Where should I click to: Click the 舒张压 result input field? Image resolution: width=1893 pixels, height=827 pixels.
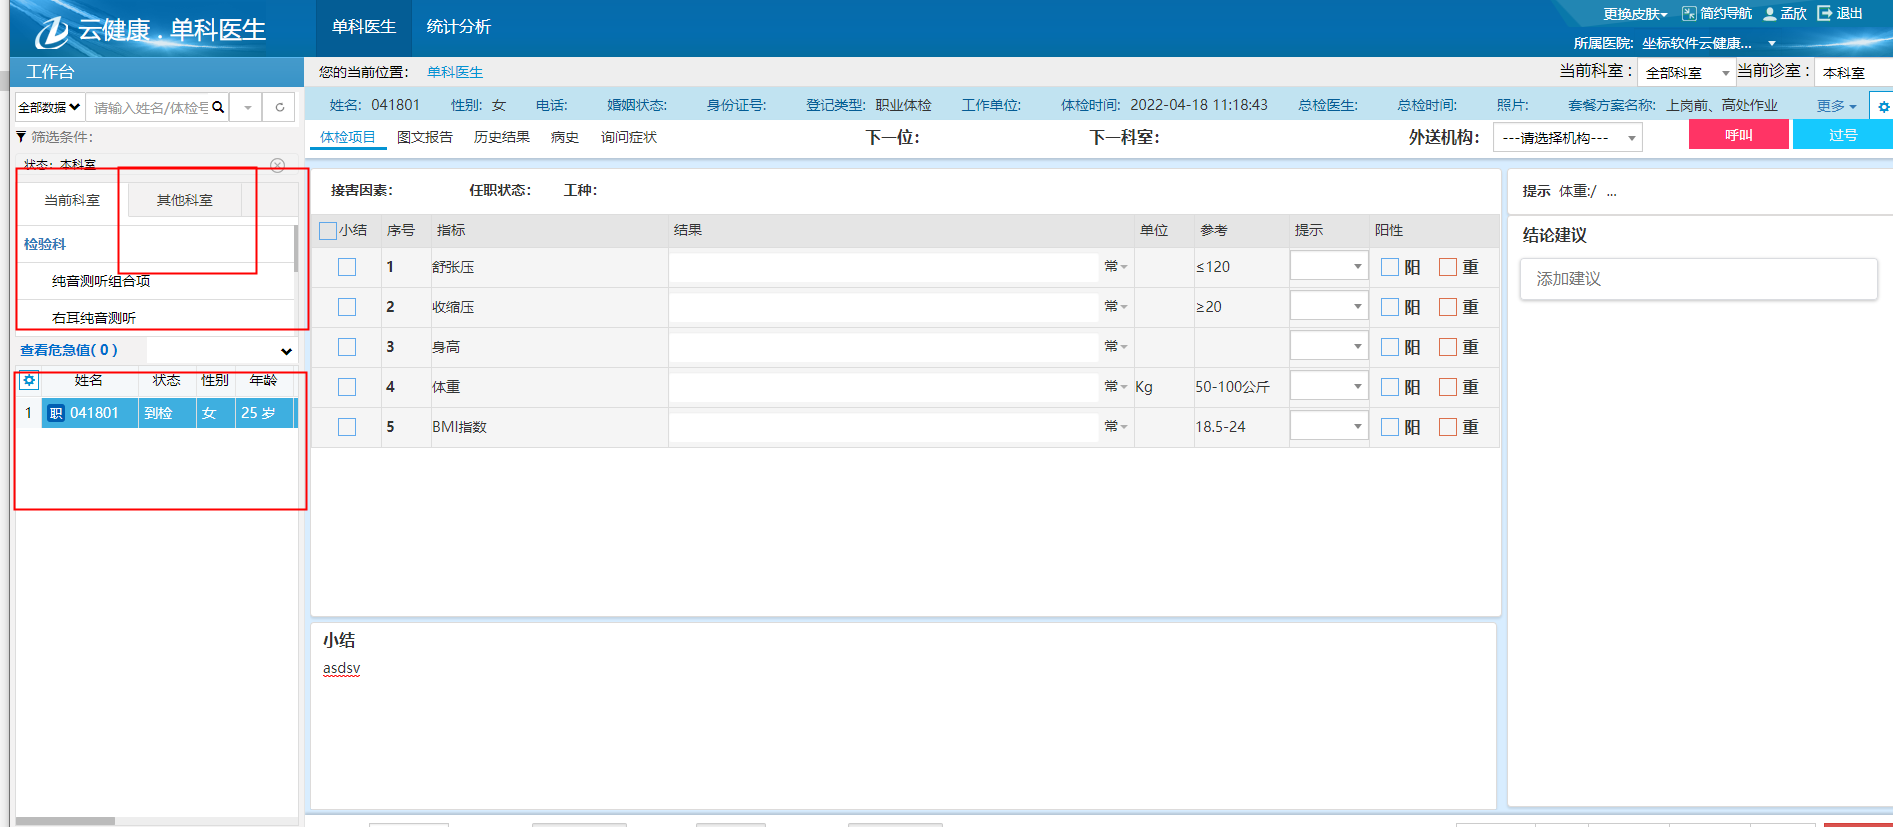point(884,267)
